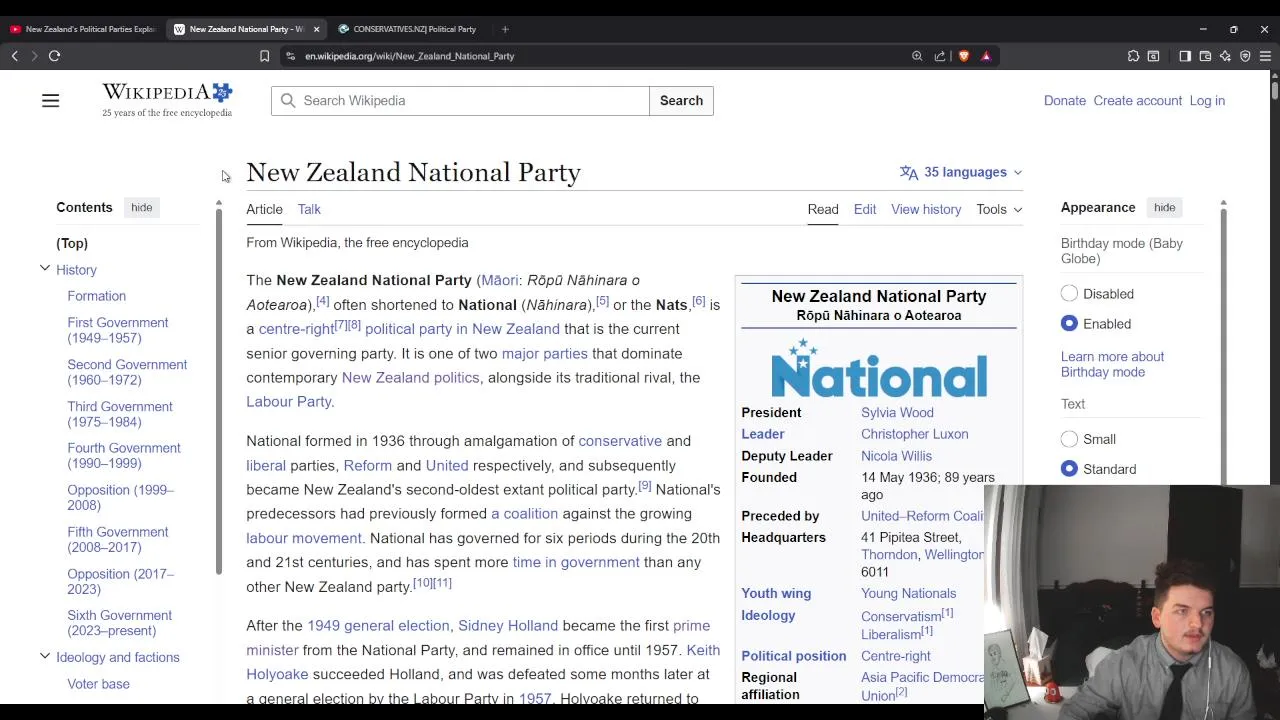
Task: Open the Brave VPN shield icon
Action: coord(1245,56)
